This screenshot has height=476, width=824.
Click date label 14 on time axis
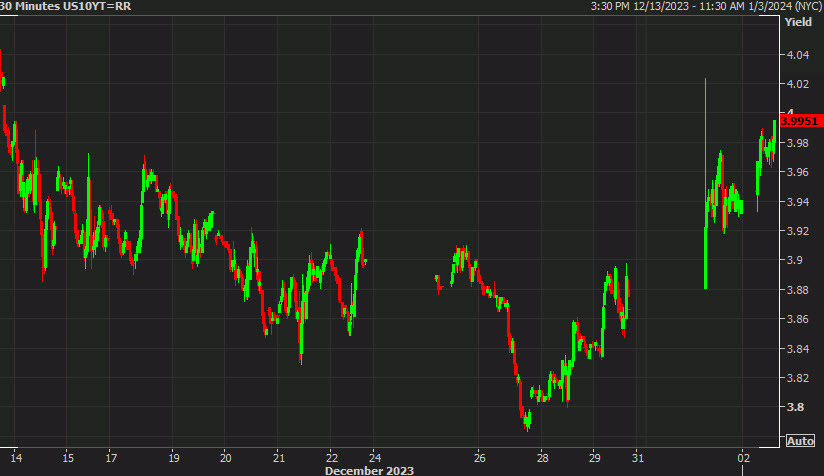click(x=16, y=458)
